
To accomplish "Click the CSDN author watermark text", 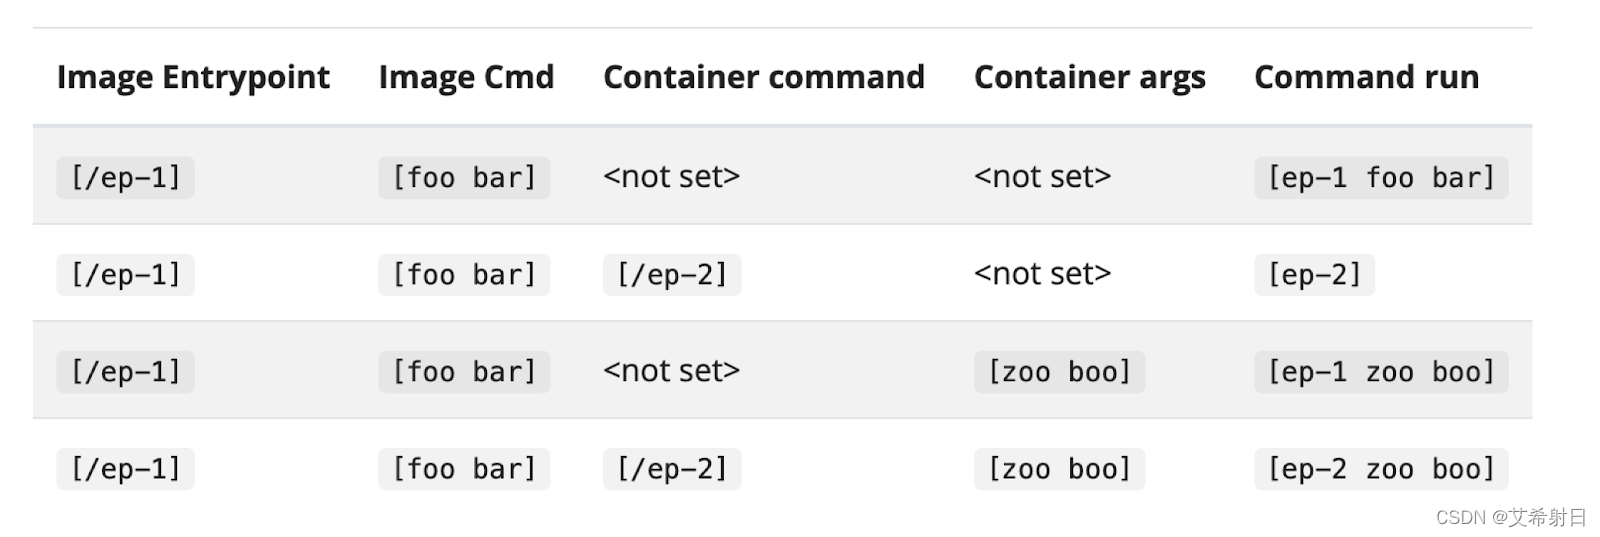I will [x=1510, y=517].
